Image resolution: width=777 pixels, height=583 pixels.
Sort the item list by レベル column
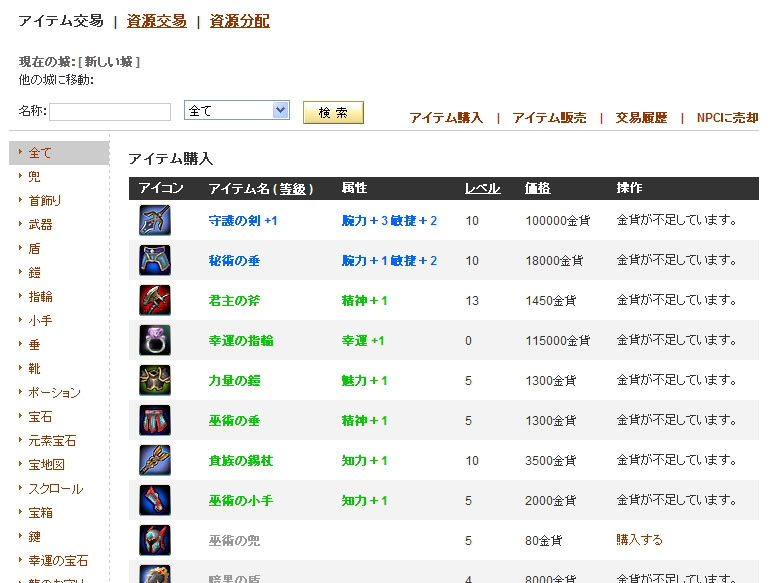pos(482,188)
